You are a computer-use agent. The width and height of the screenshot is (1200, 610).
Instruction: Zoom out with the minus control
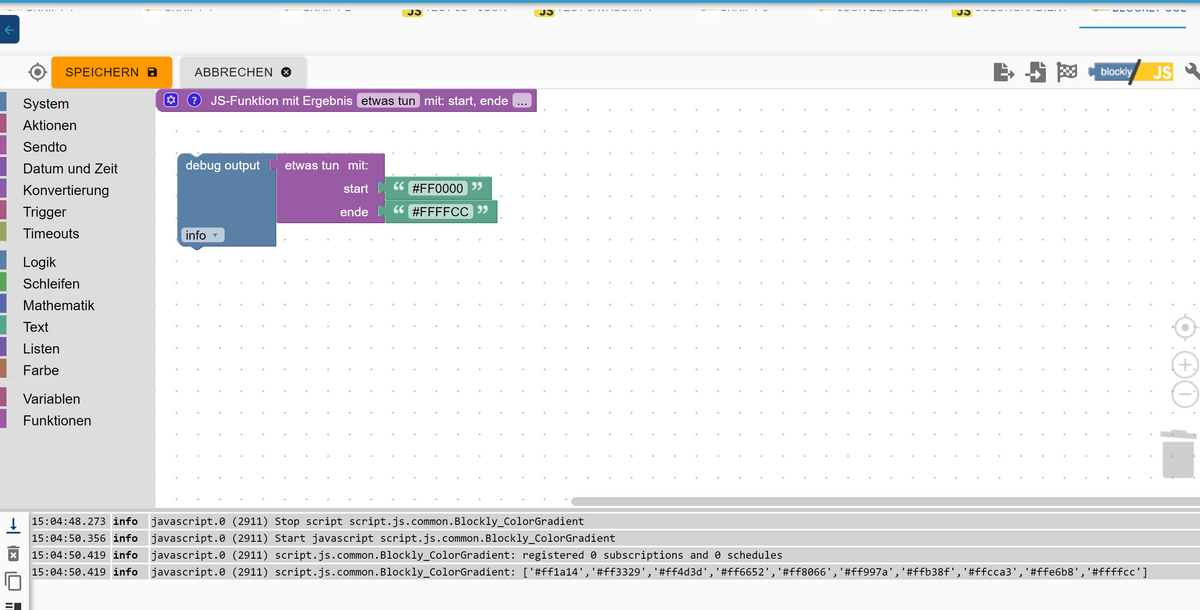1185,395
